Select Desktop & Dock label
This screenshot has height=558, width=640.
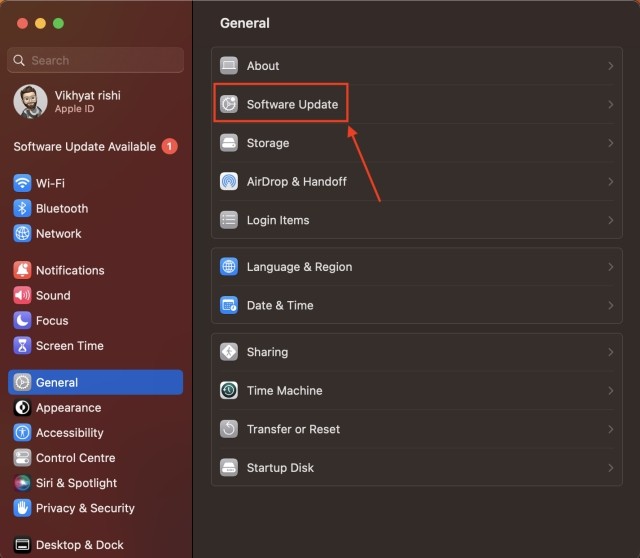[x=80, y=545]
